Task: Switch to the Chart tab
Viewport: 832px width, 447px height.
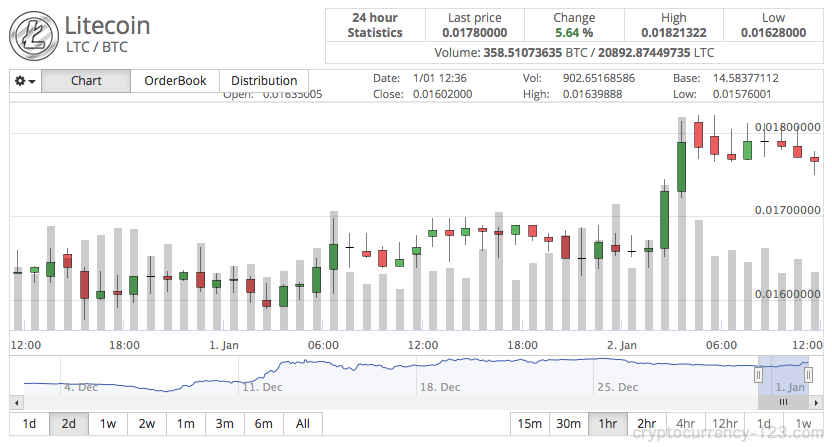Action: pyautogui.click(x=86, y=81)
